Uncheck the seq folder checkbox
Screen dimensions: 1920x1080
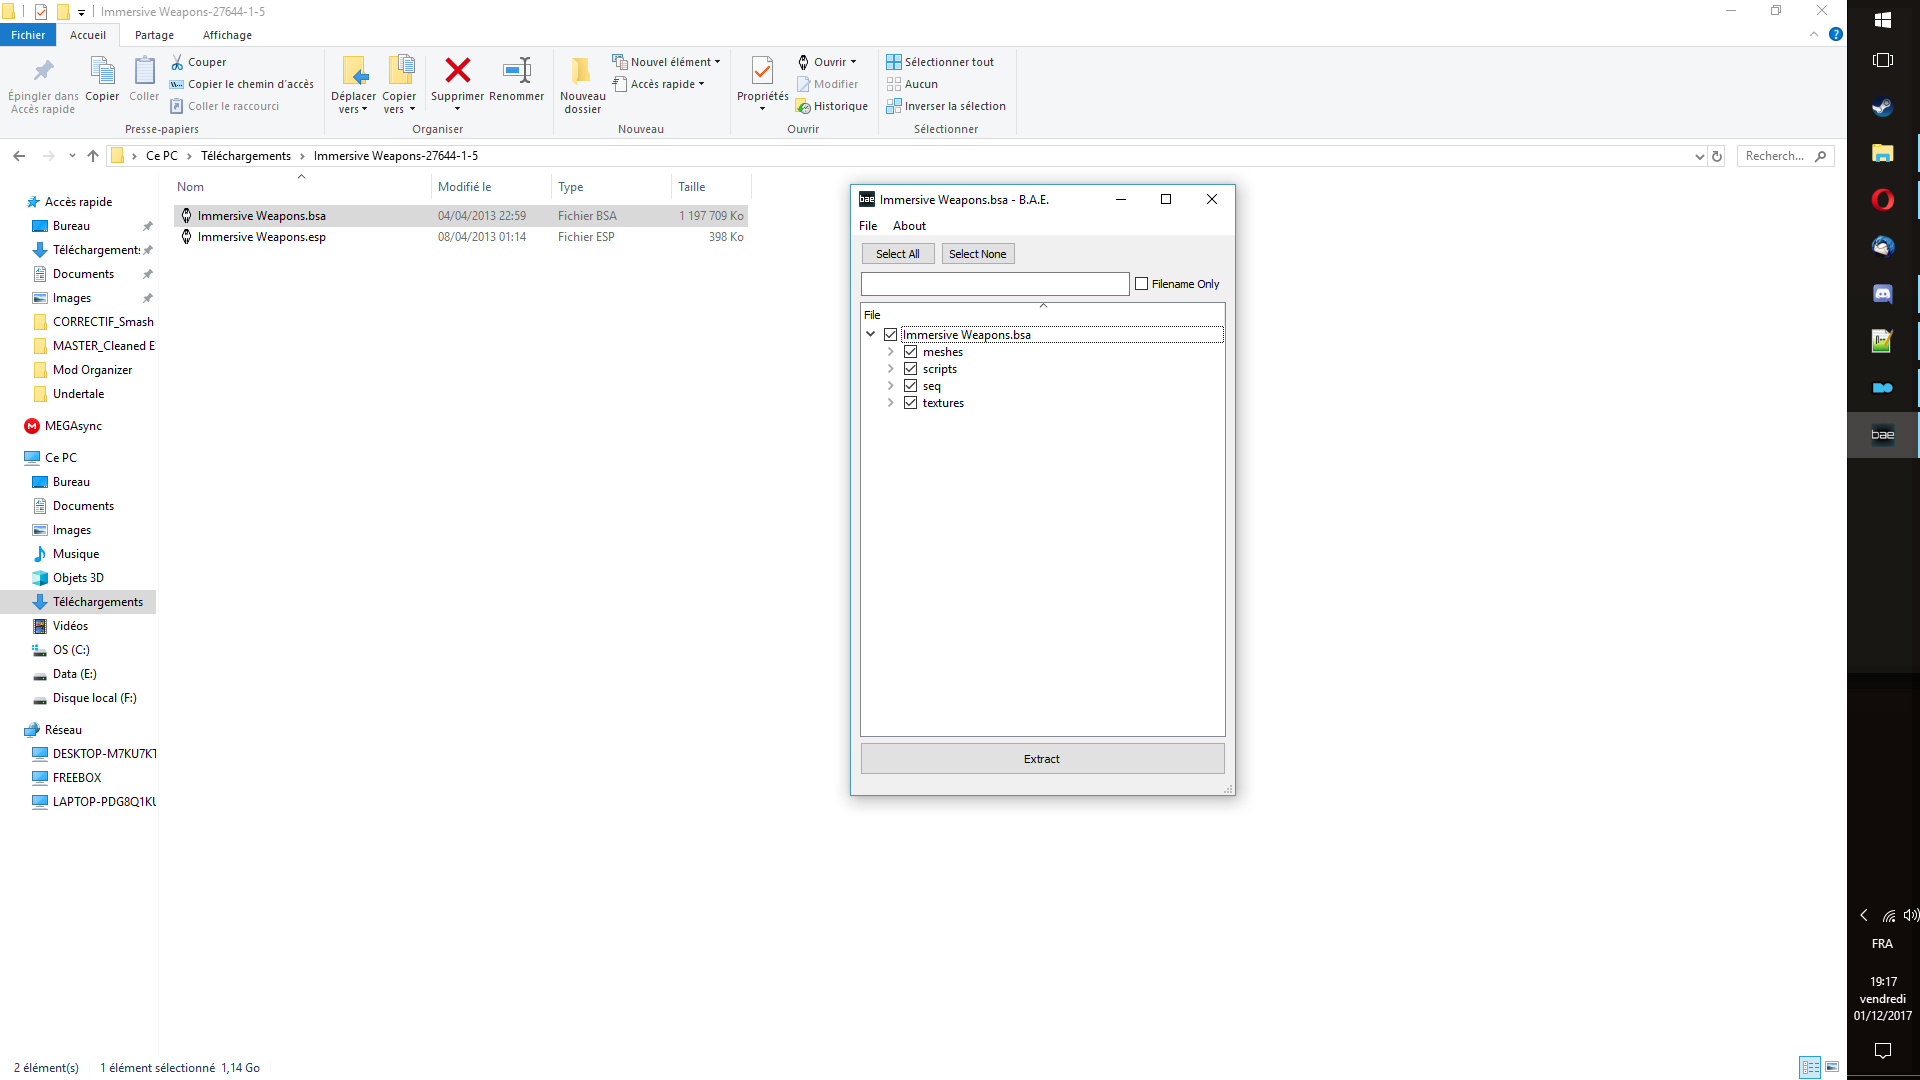pos(910,386)
